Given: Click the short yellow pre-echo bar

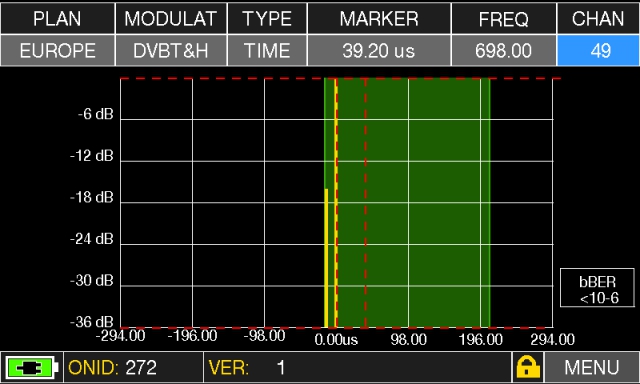Looking at the screenshot, I should 326,258.
